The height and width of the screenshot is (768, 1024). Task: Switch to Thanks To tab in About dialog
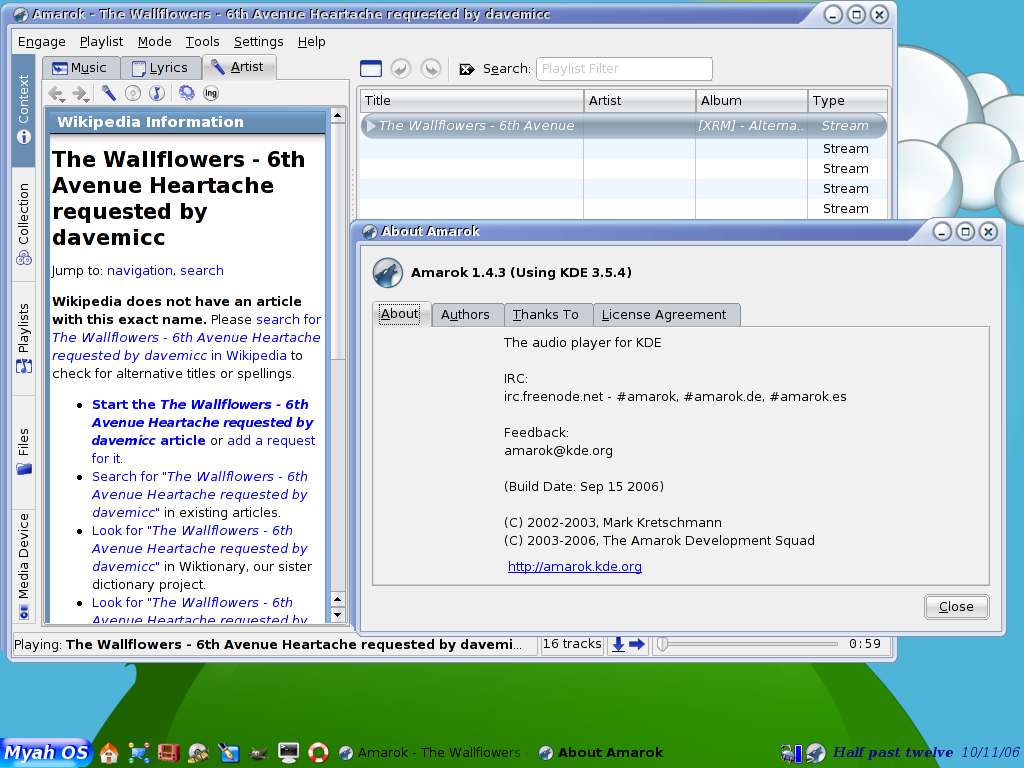[547, 315]
